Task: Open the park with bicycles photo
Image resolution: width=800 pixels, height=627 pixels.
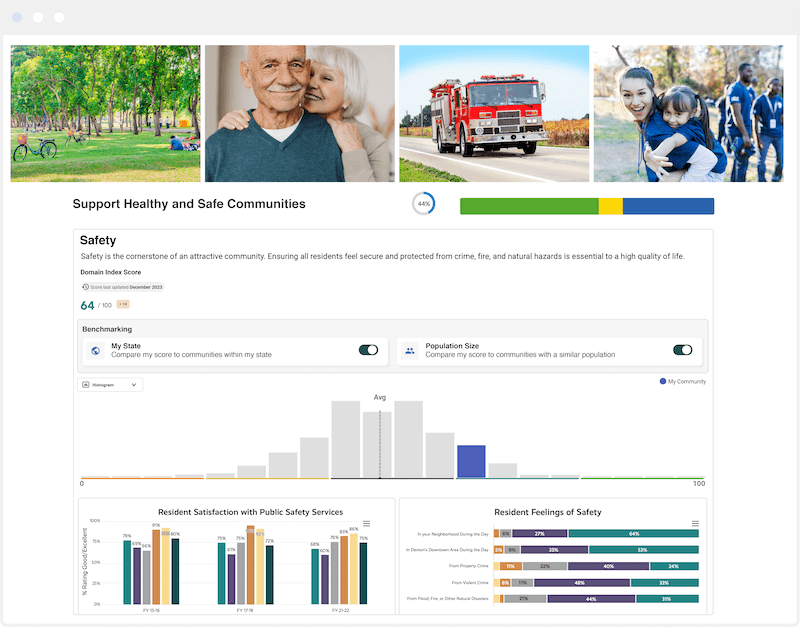Action: [x=106, y=113]
